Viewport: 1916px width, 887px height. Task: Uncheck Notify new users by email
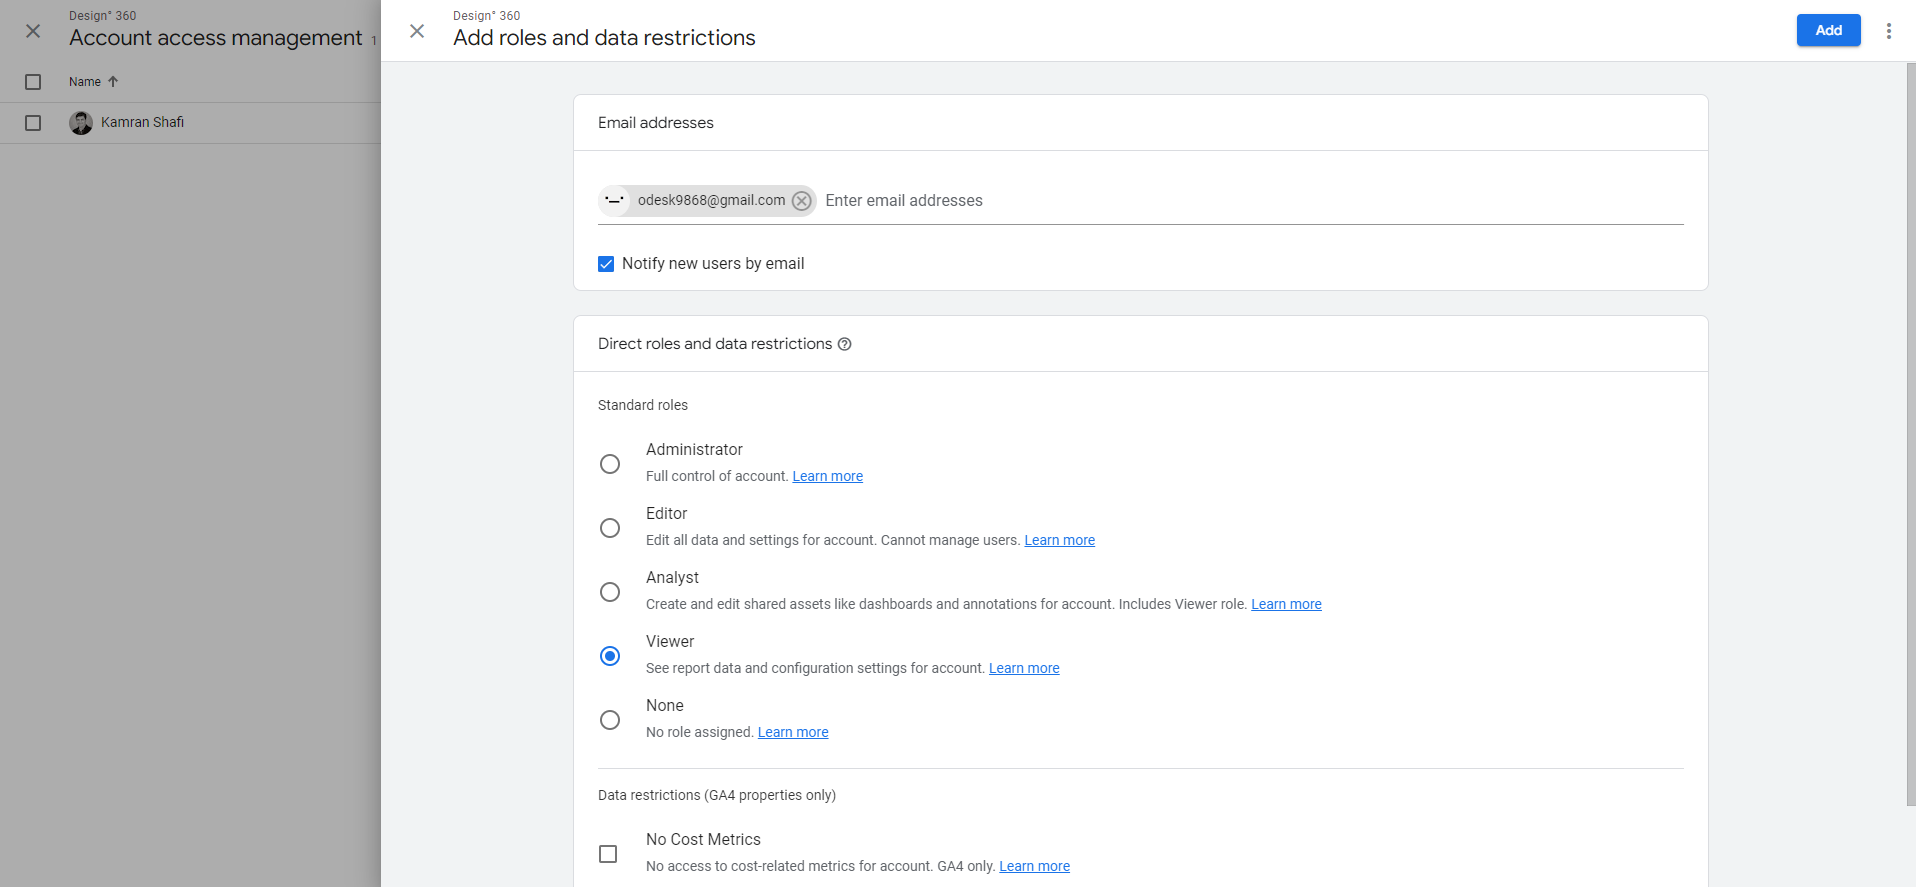click(606, 264)
